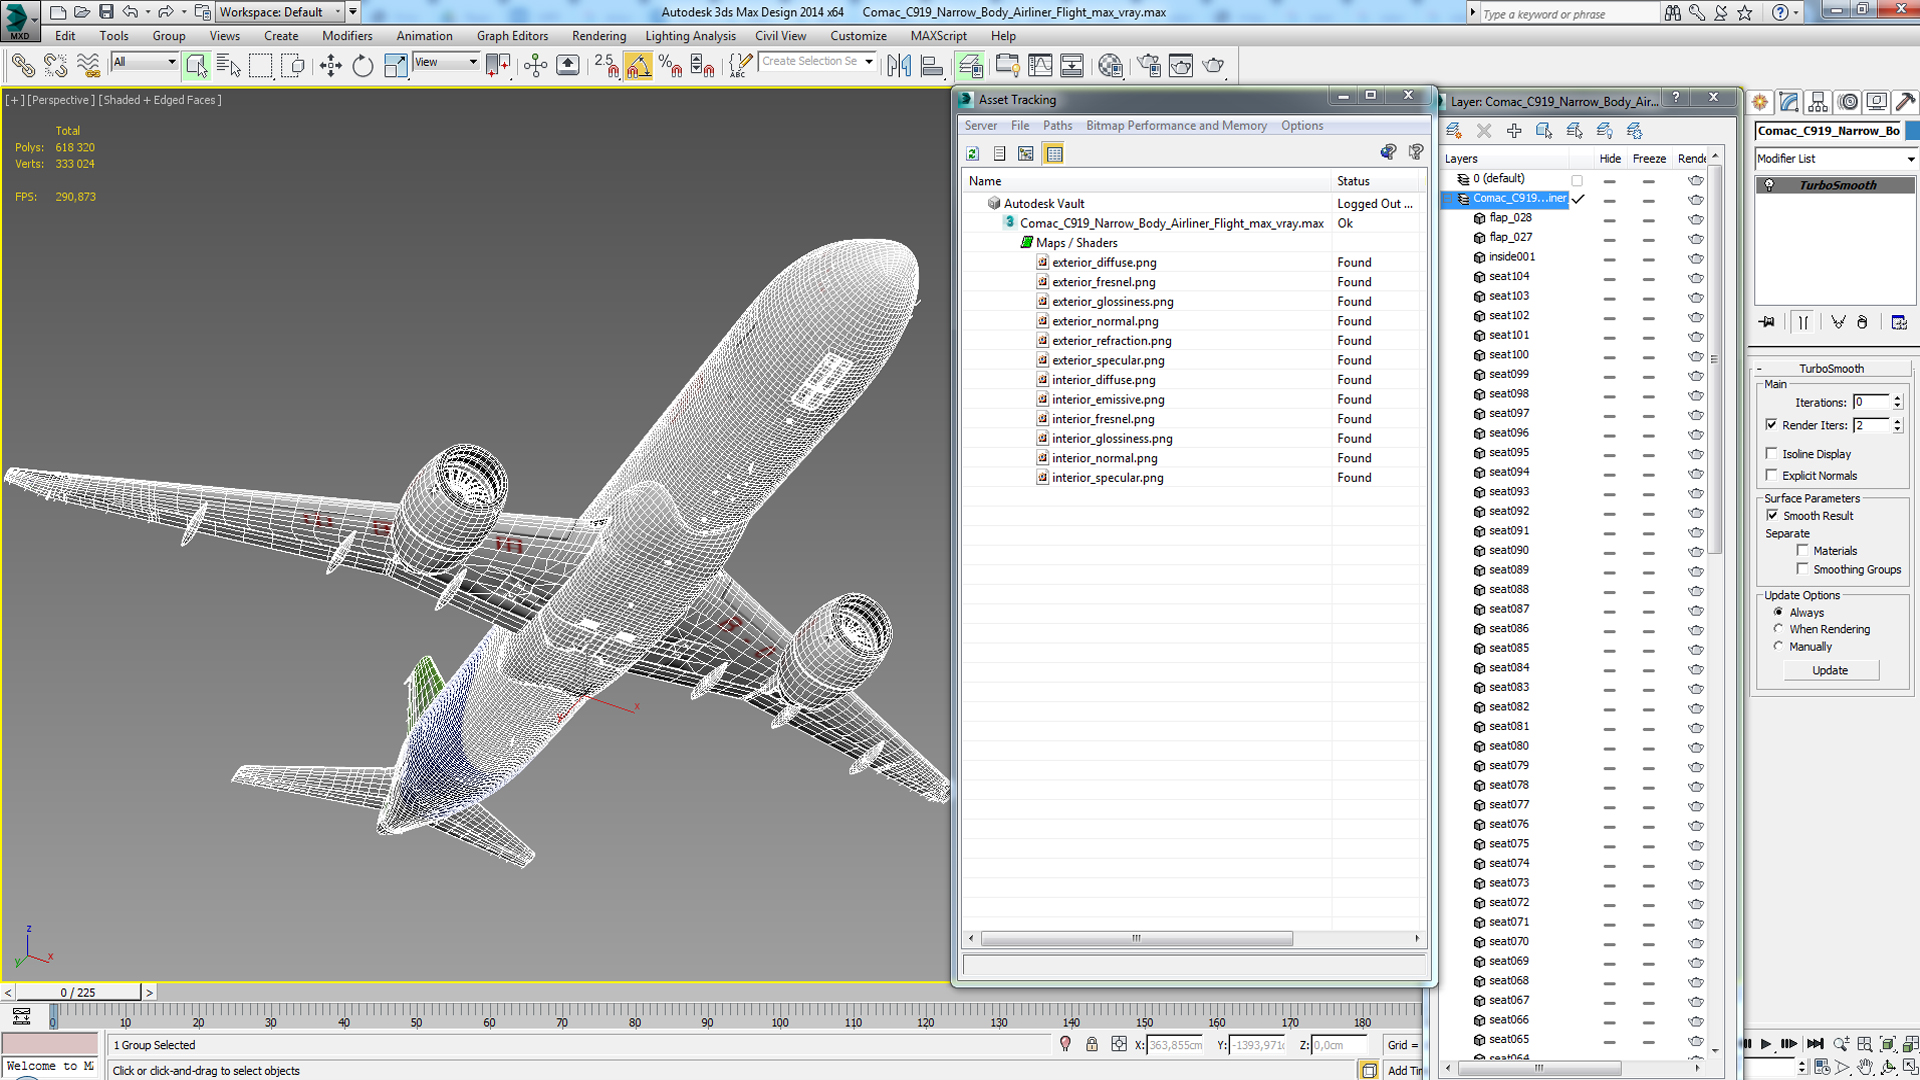
Task: Select the Select and Move tool
Action: [x=330, y=66]
